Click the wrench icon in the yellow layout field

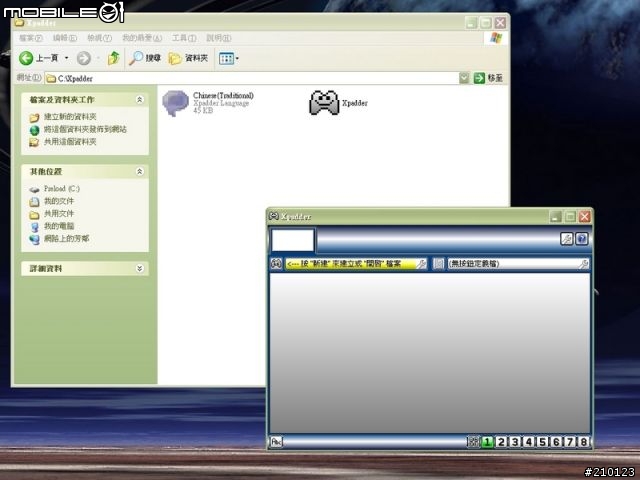421,264
